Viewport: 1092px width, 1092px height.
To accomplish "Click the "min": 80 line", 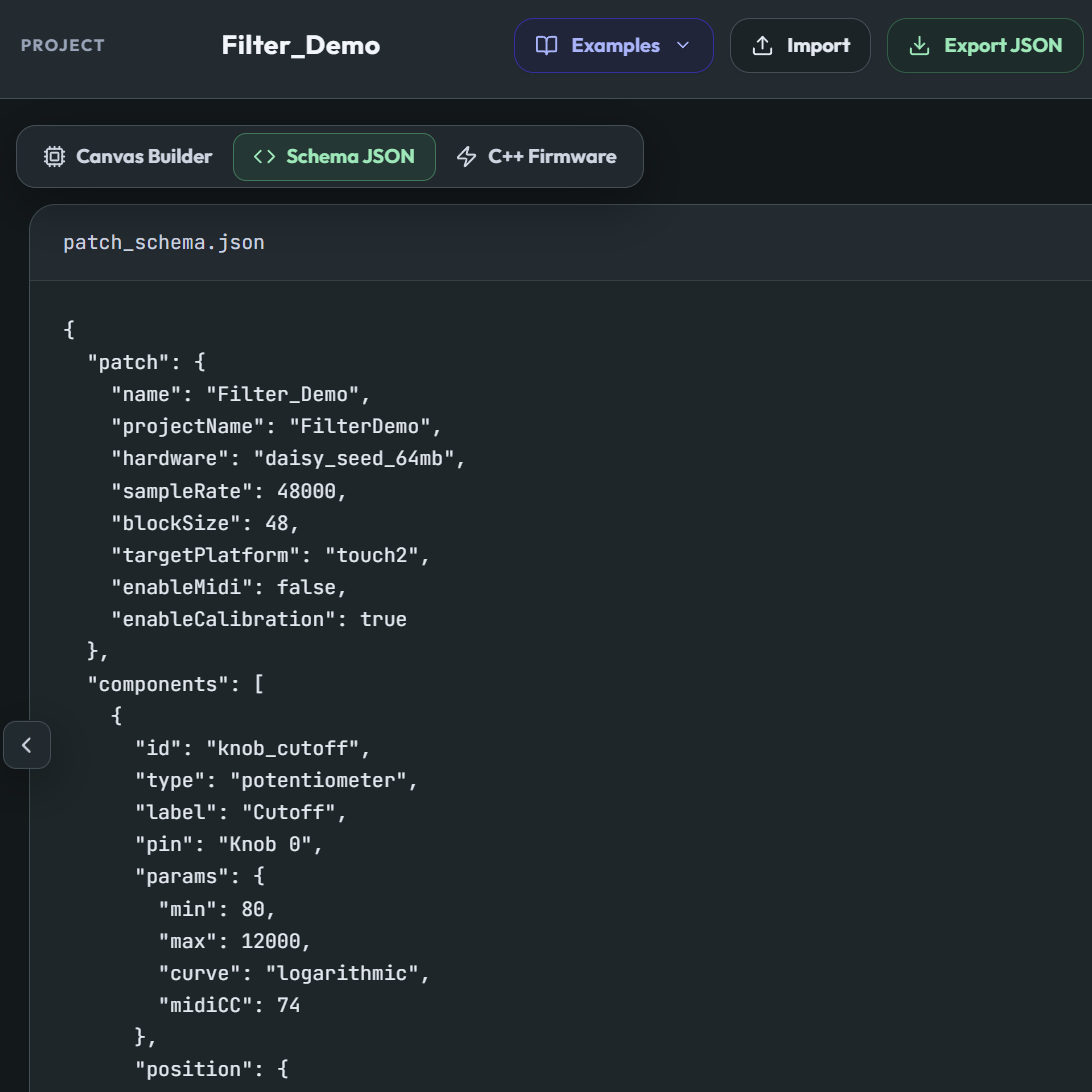I will 217,909.
